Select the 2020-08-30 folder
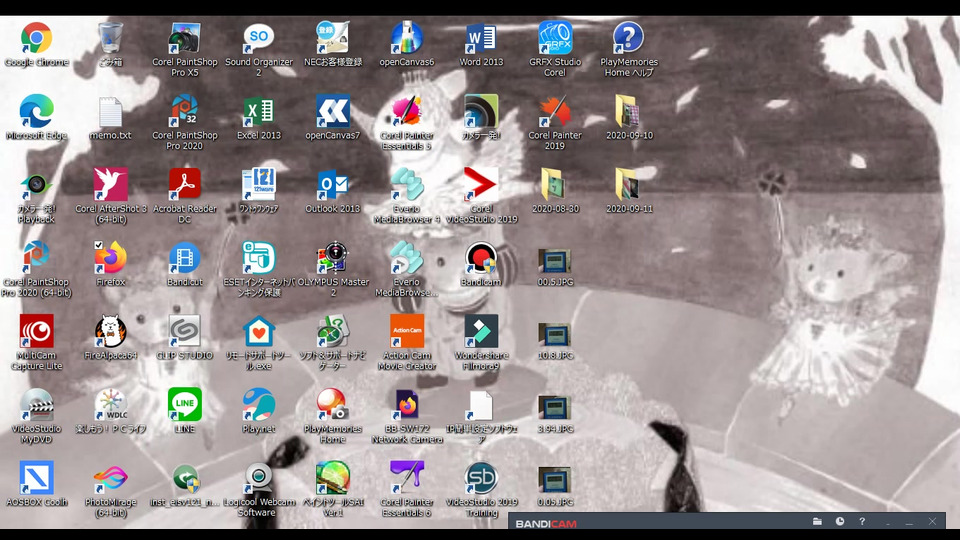This screenshot has width=960, height=540. click(555, 185)
